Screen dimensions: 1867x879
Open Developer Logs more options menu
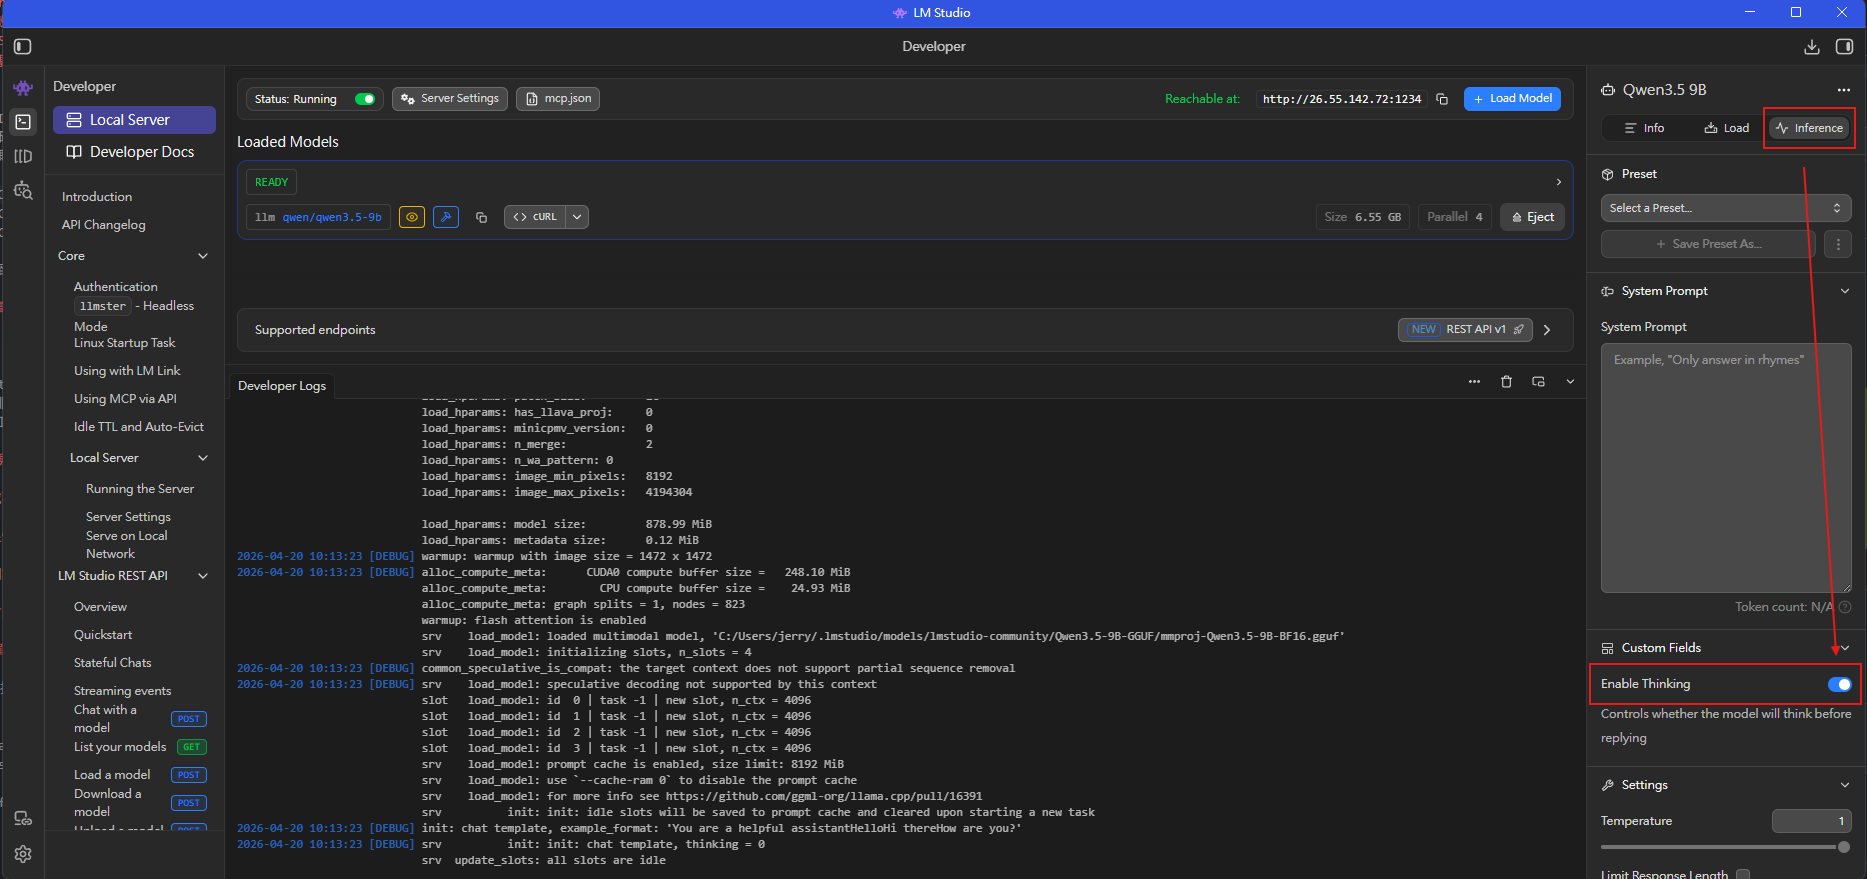[1474, 382]
